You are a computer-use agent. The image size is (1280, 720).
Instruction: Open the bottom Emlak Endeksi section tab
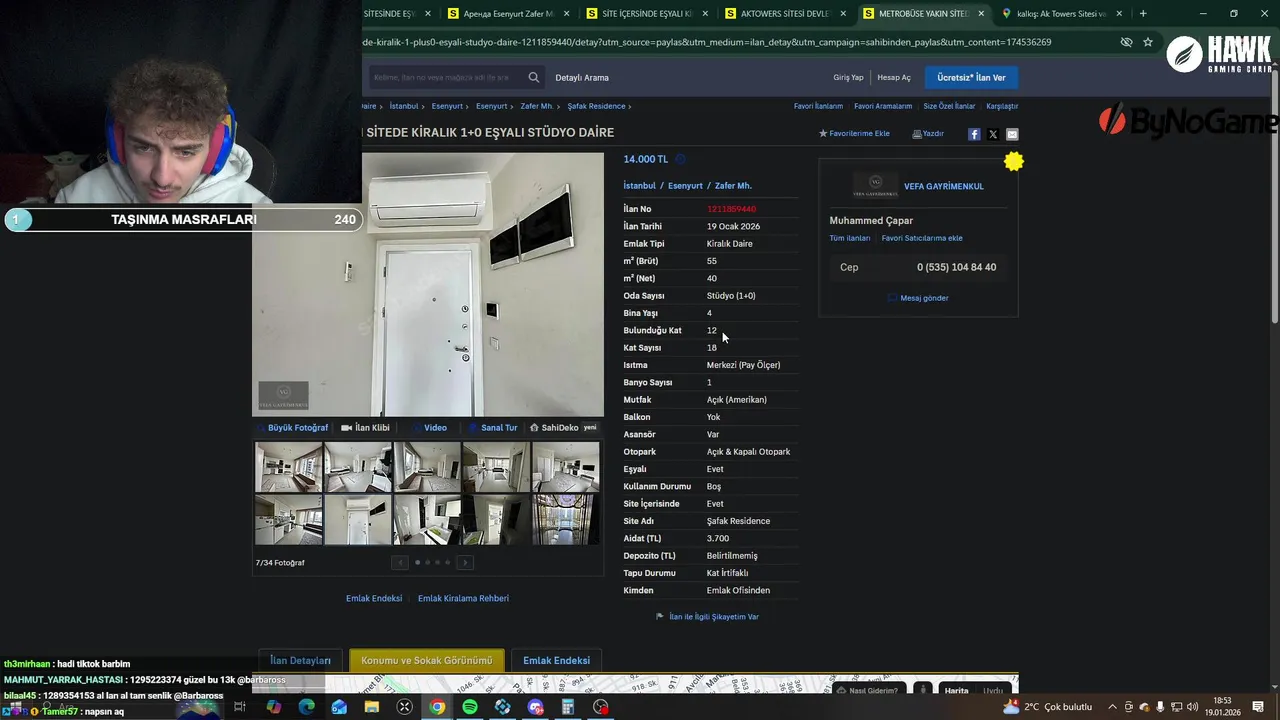click(x=556, y=661)
